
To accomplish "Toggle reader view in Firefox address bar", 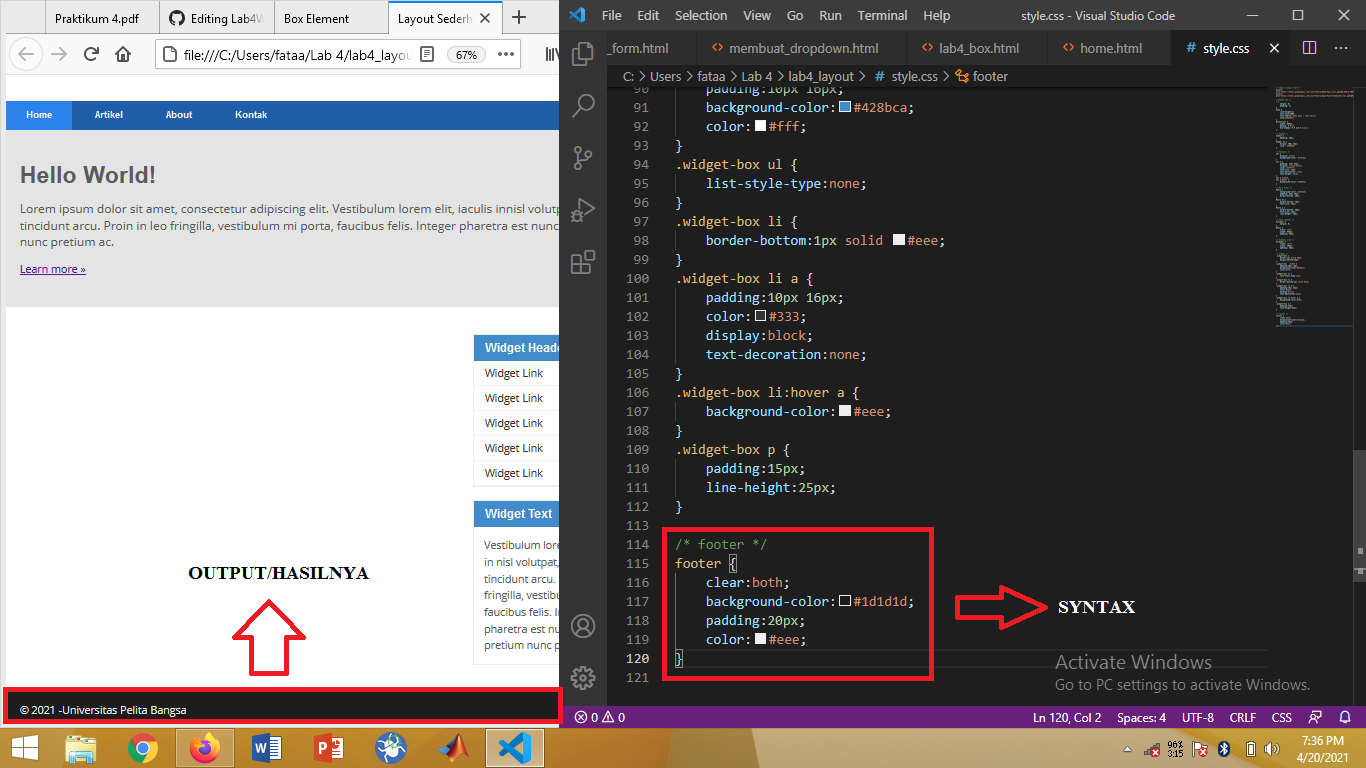I will click(x=427, y=54).
